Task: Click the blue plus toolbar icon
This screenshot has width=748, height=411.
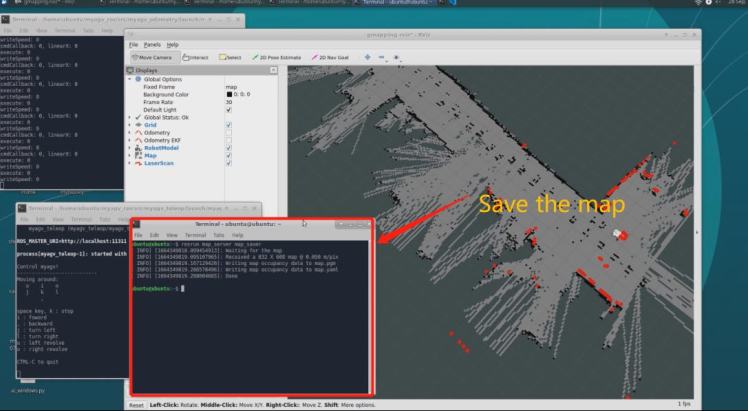Action: (367, 57)
